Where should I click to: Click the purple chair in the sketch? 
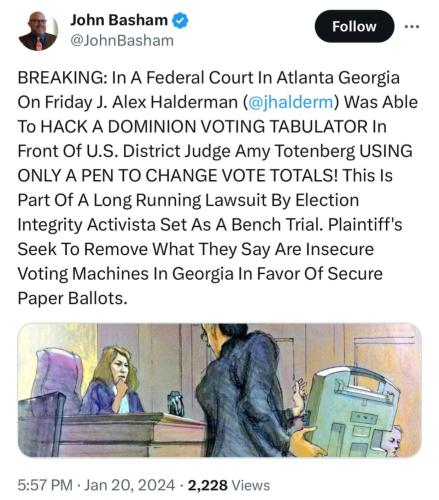(x=57, y=377)
